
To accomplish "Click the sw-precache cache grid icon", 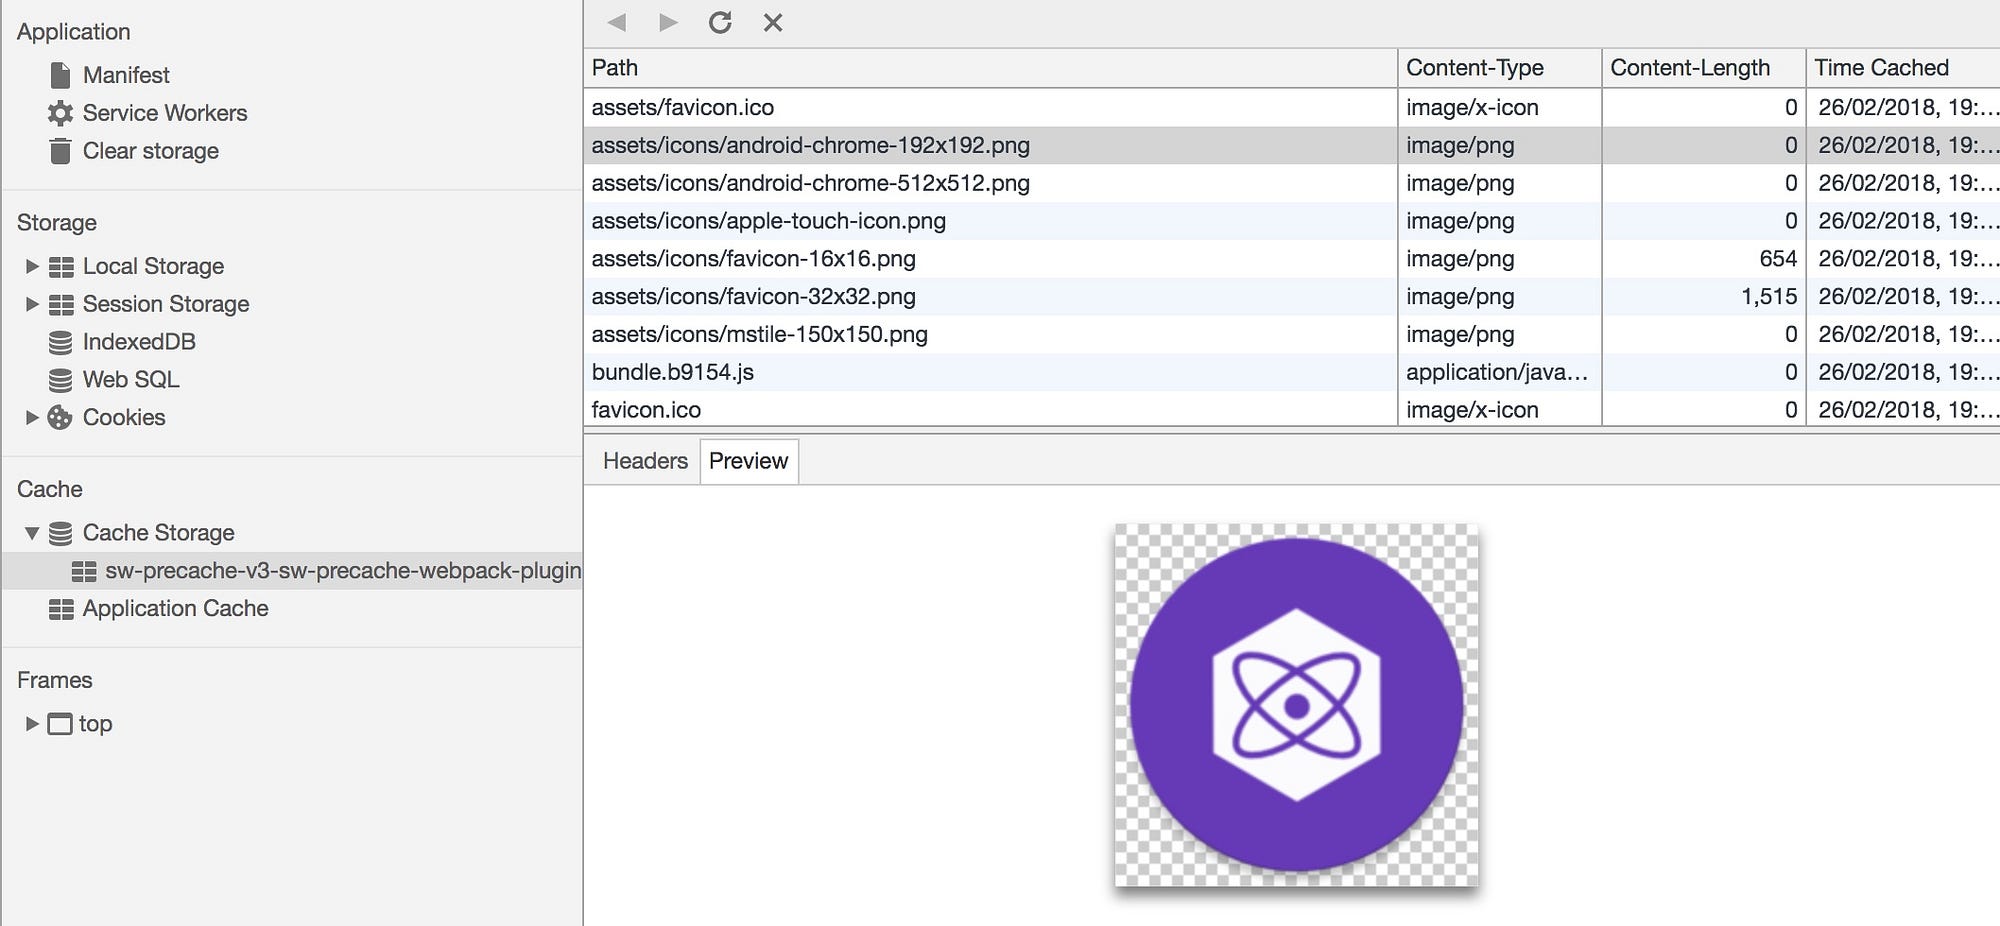I will point(83,571).
